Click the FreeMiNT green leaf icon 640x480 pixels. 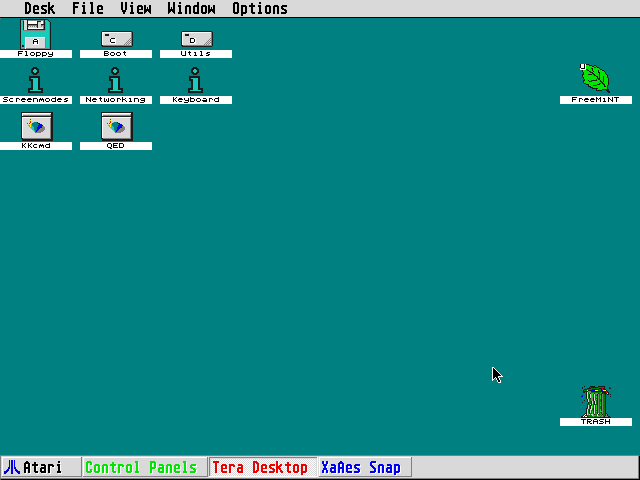coord(595,78)
